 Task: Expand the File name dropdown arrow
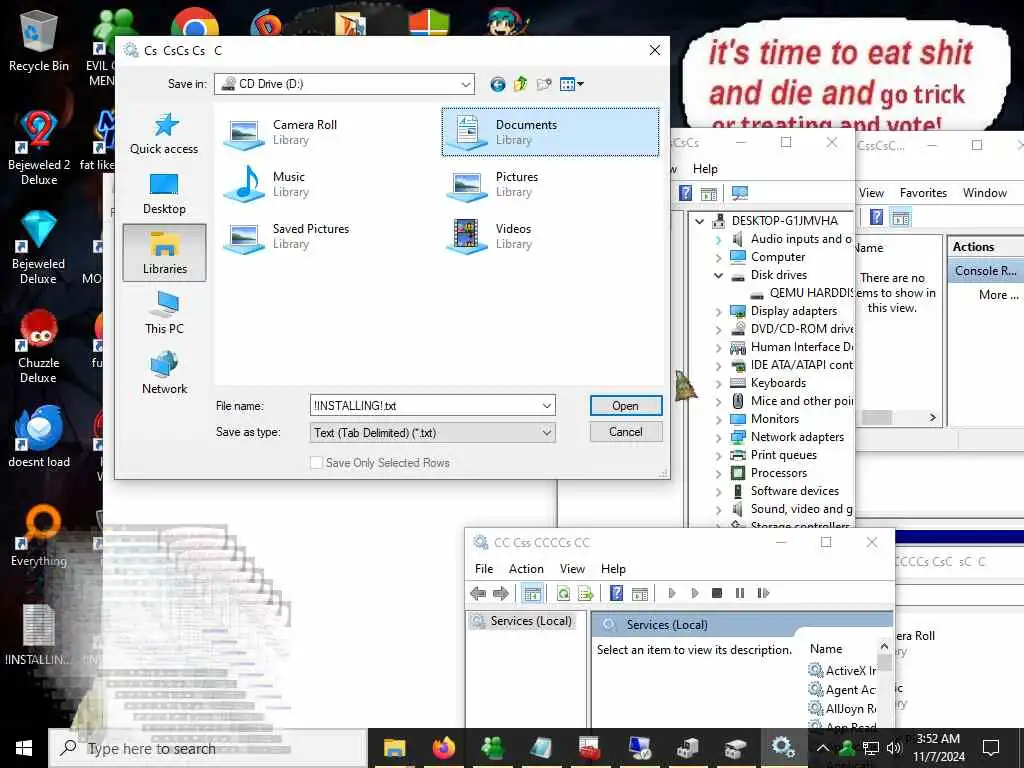pyautogui.click(x=547, y=406)
